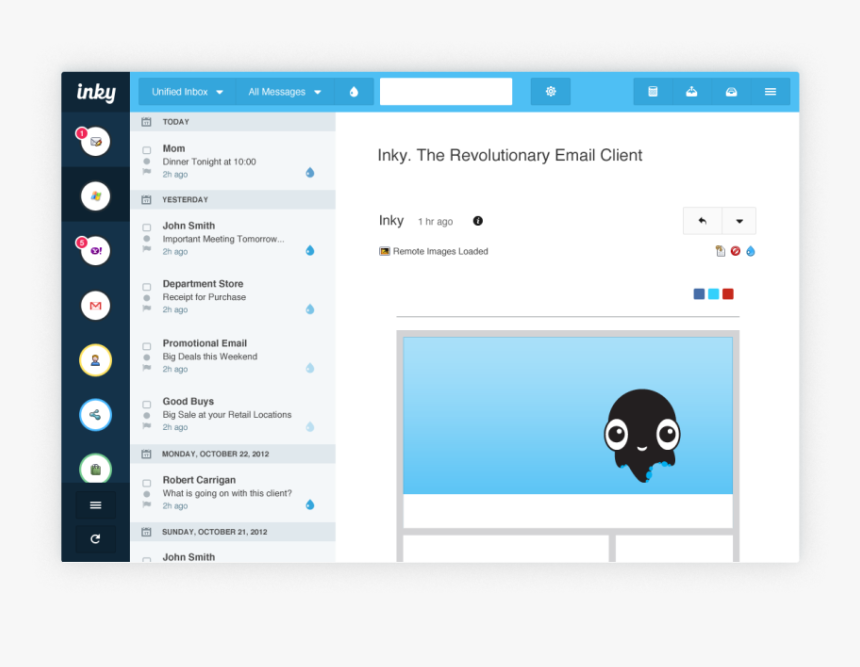This screenshot has height=667, width=860.
Task: Open the All Messages filter dropdown
Action: [x=285, y=92]
